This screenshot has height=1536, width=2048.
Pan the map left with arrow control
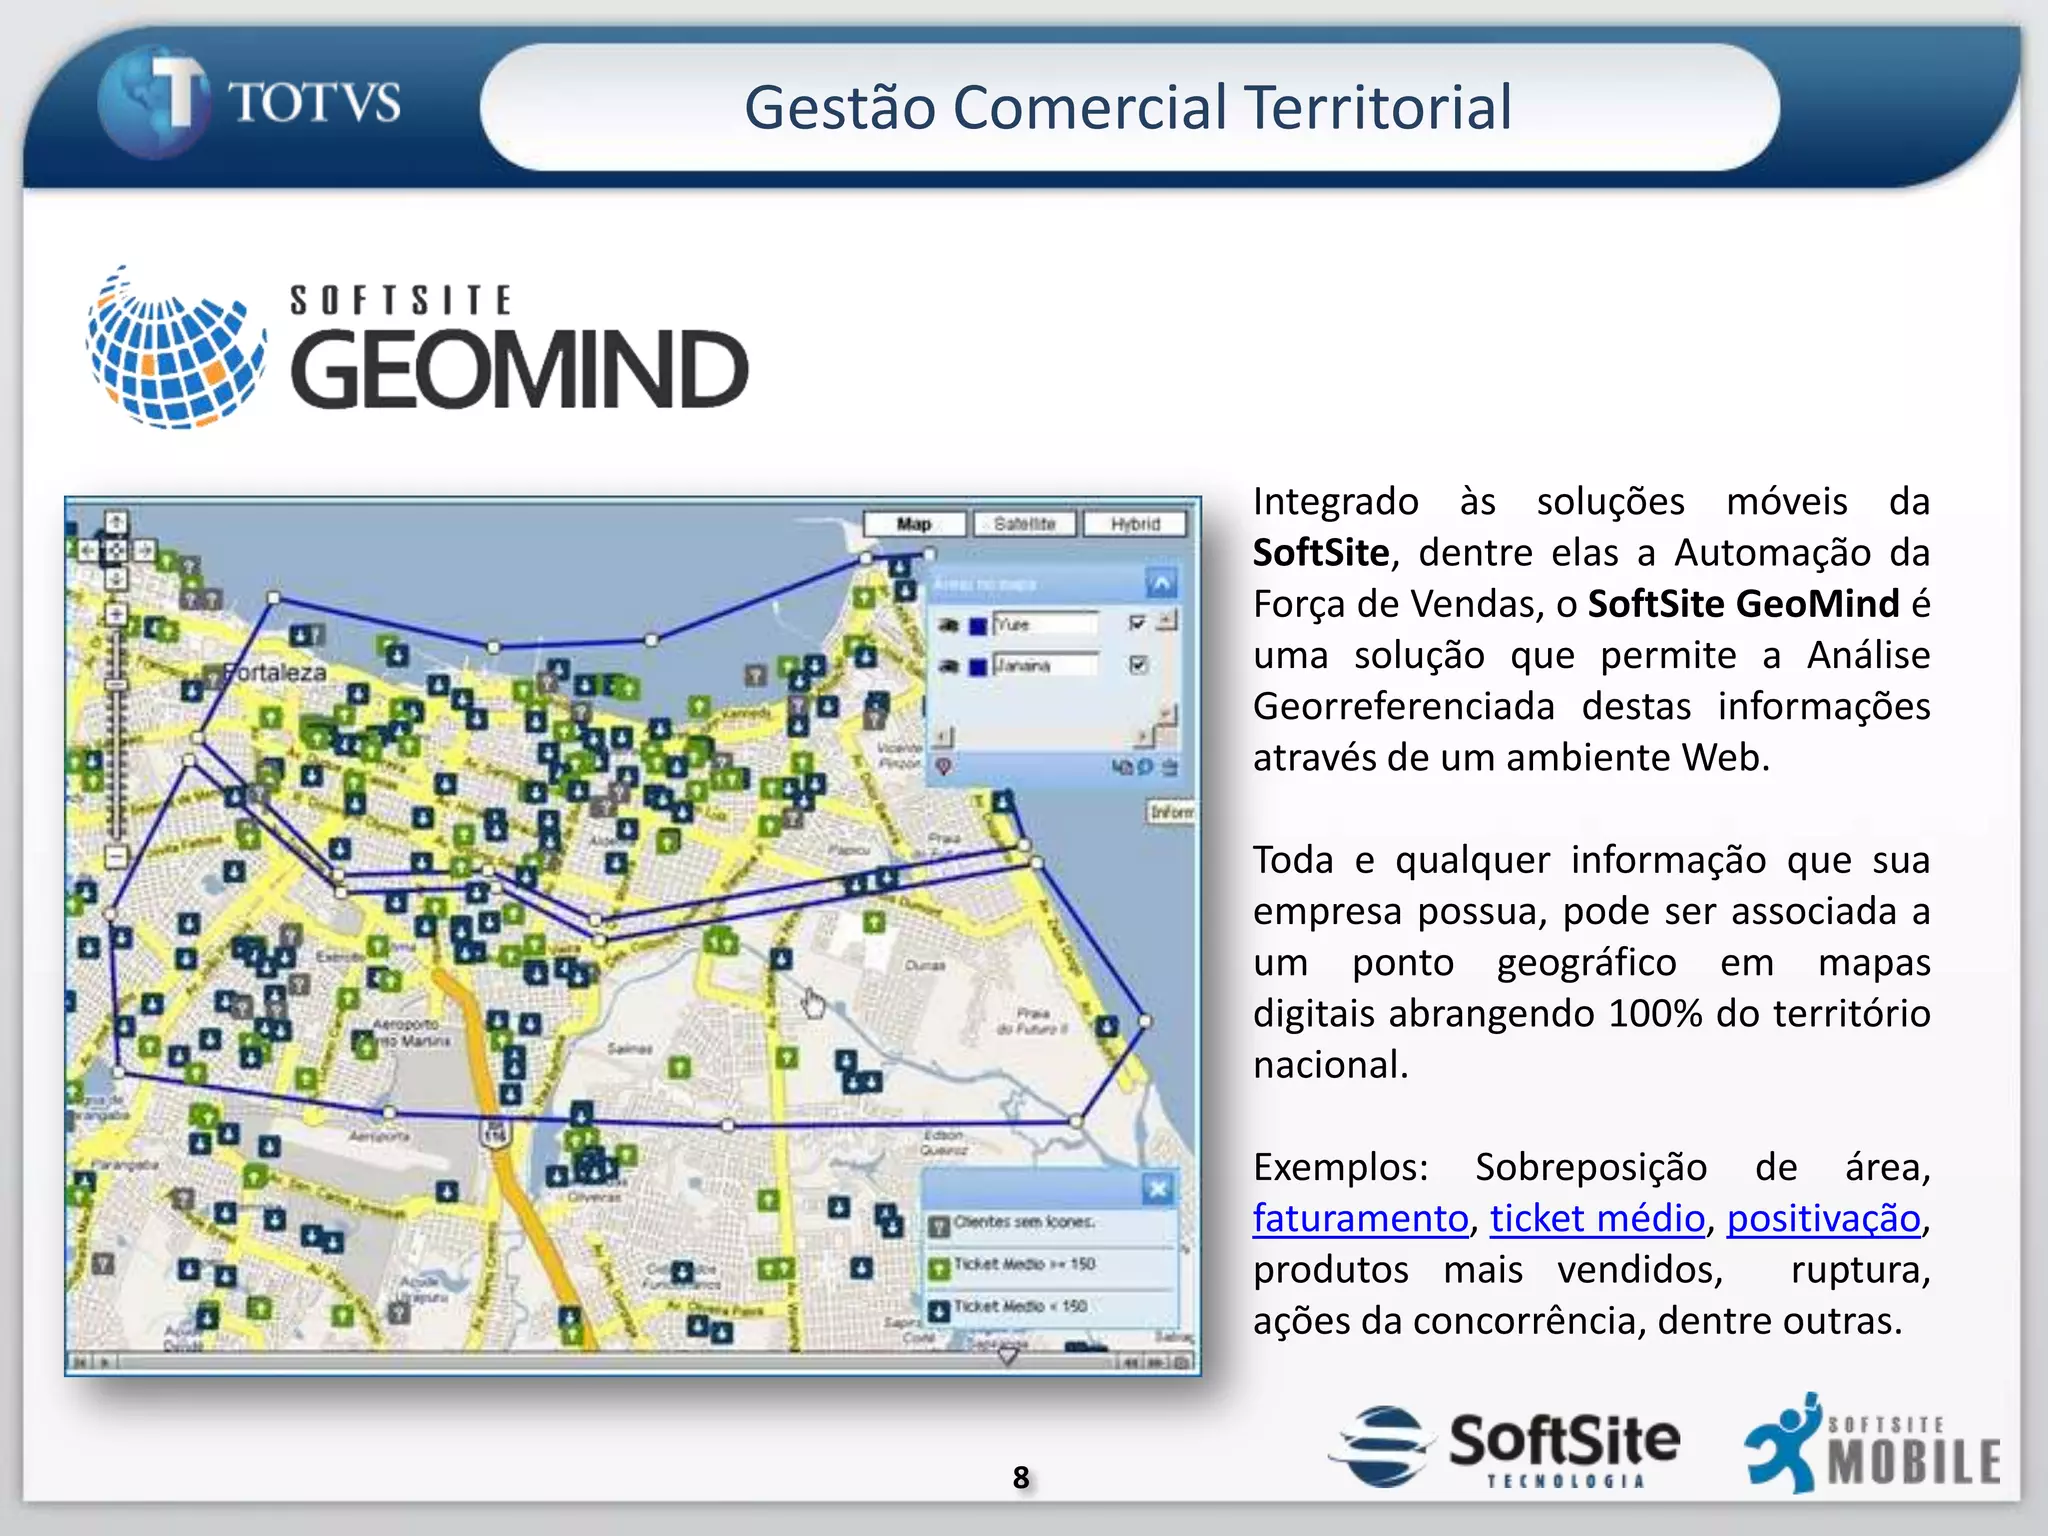pyautogui.click(x=88, y=550)
